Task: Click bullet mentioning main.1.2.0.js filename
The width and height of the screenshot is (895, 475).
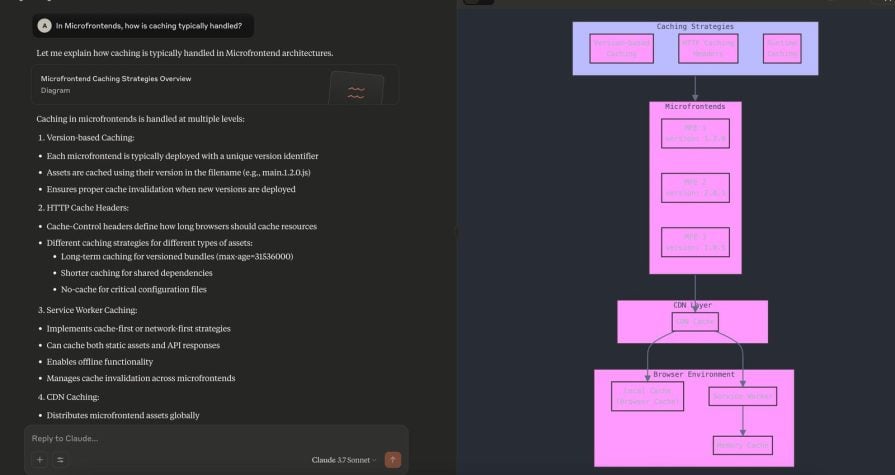Action: tap(178, 172)
